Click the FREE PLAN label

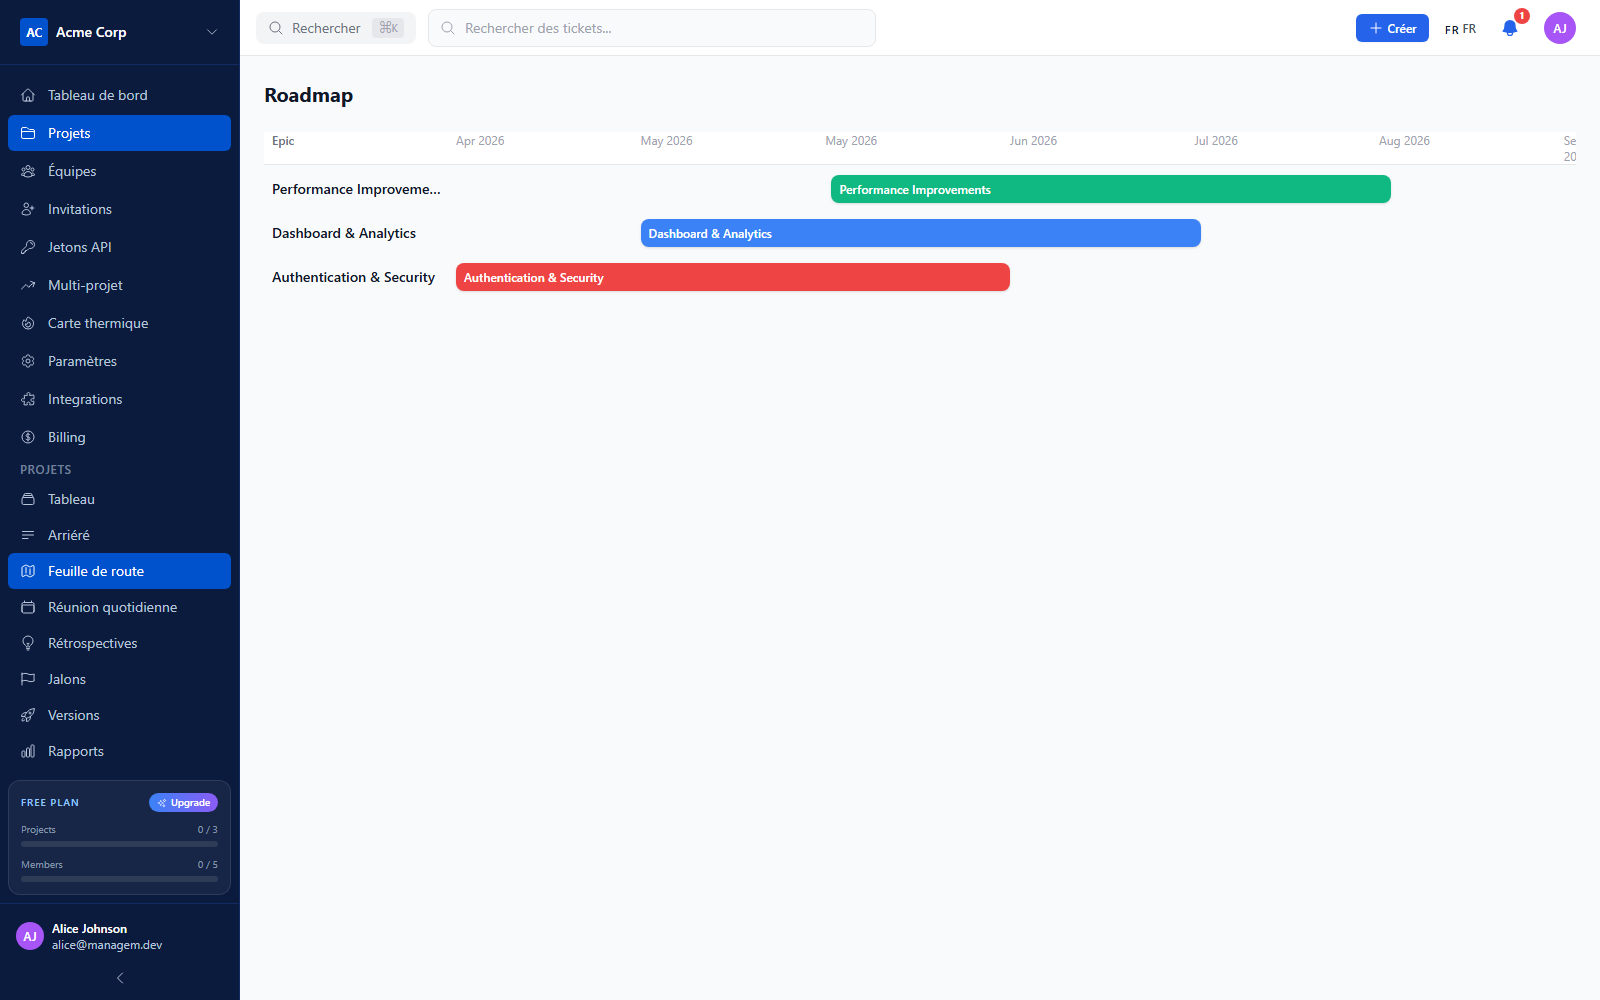tap(50, 803)
